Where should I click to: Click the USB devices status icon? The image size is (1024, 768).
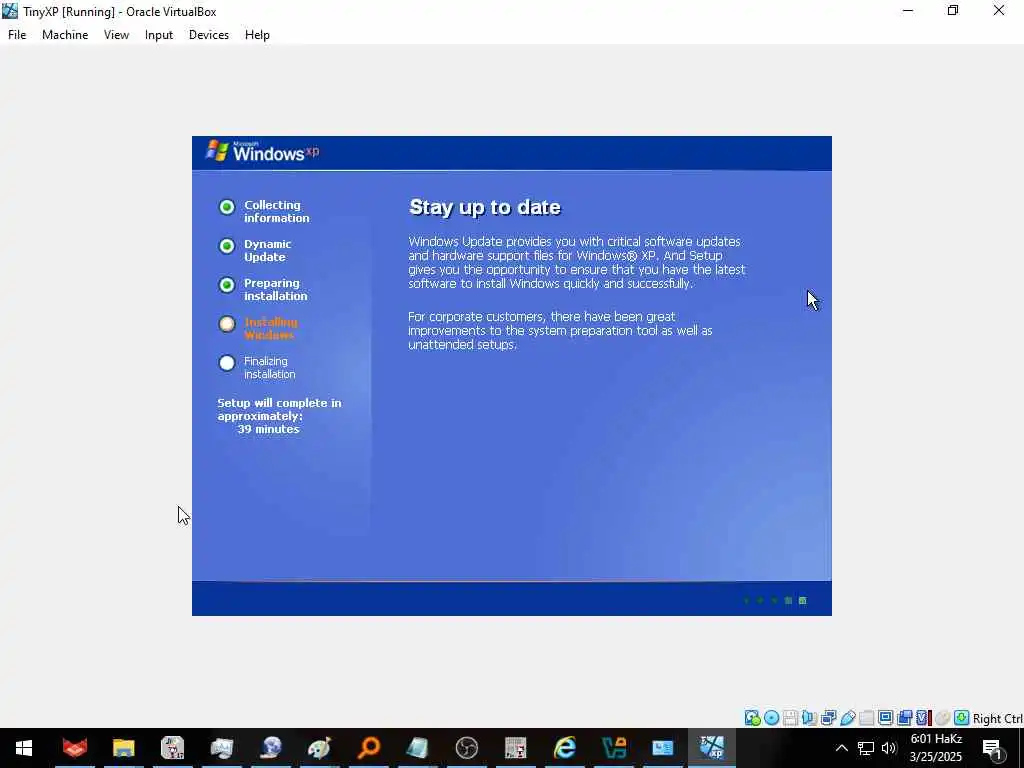[x=848, y=718]
